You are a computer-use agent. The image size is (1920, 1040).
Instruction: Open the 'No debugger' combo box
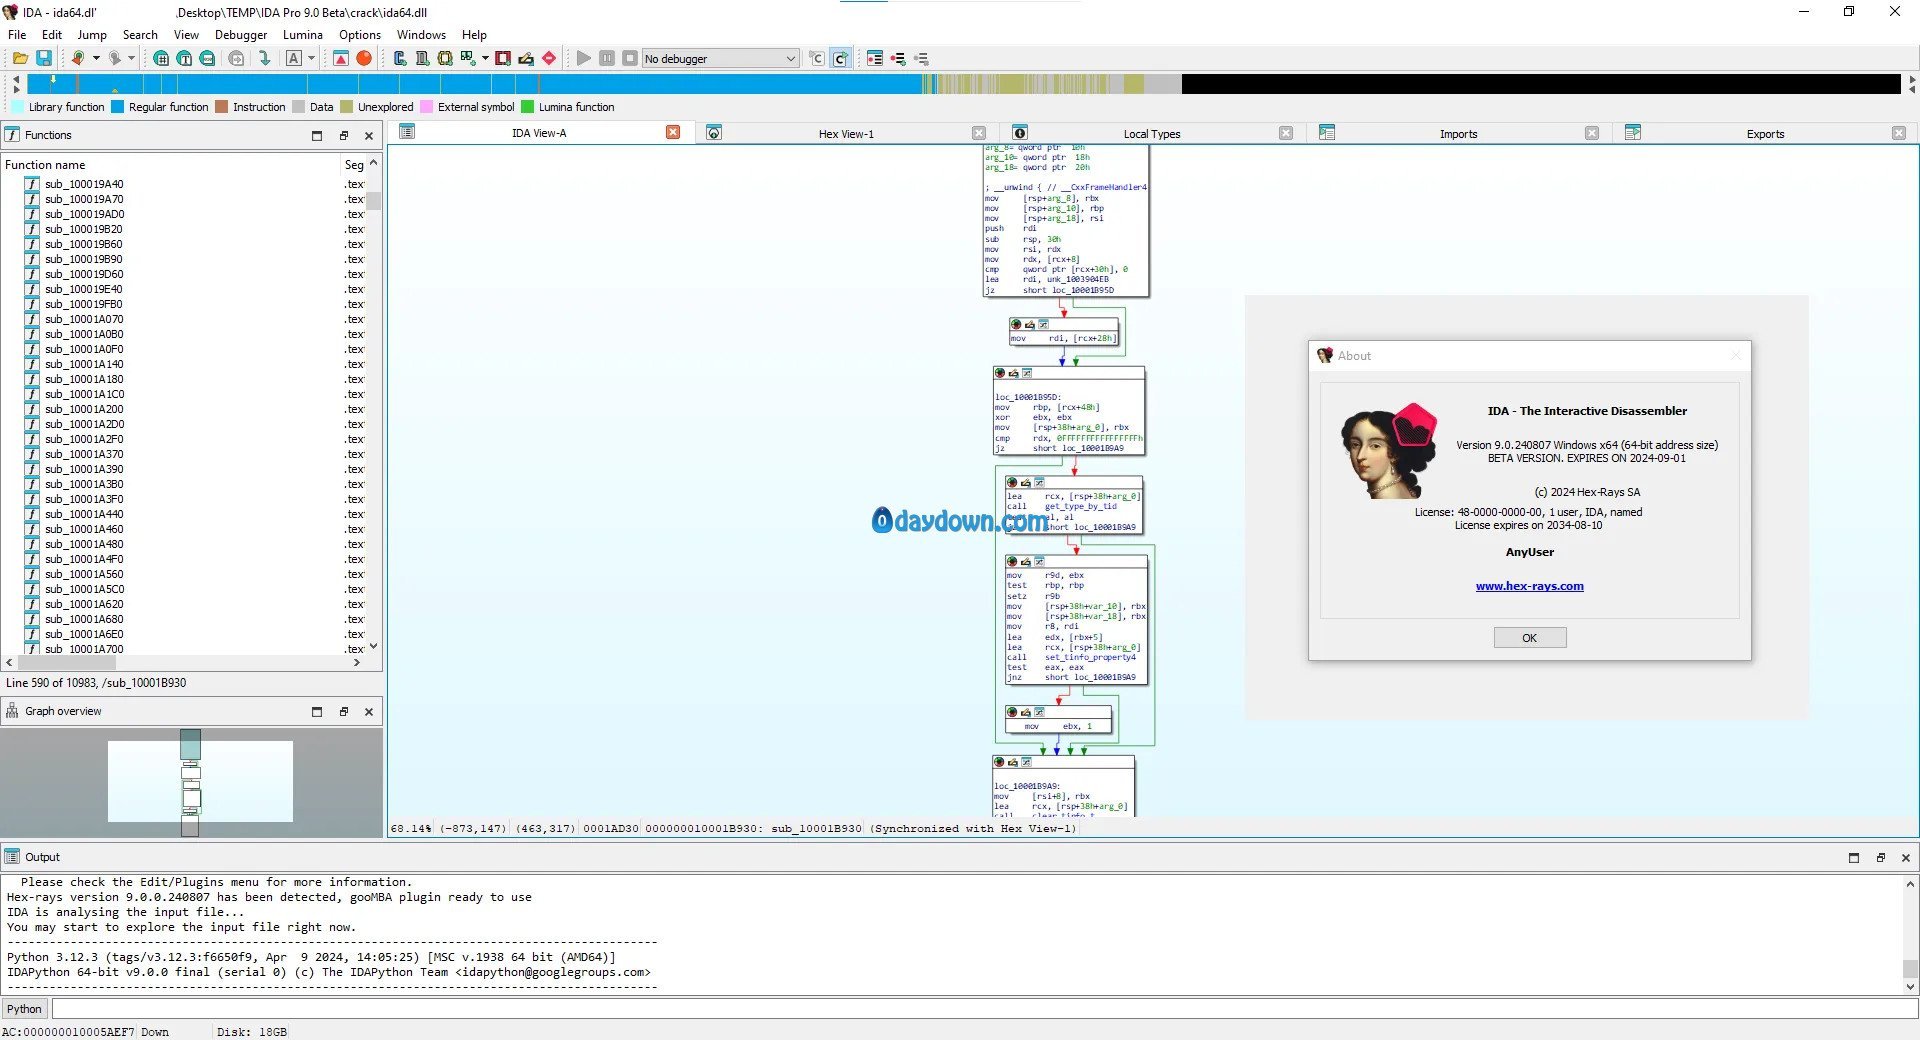click(x=720, y=59)
